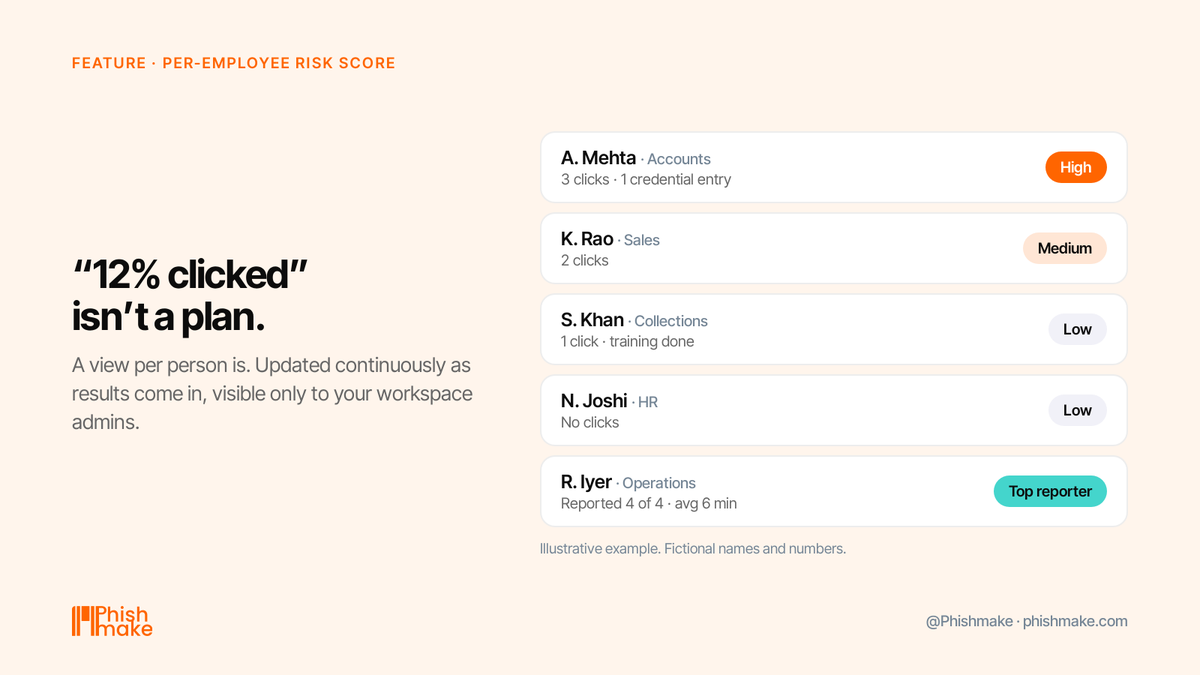The width and height of the screenshot is (1200, 675).
Task: Open the A. Mehta employee card
Action: tap(834, 167)
